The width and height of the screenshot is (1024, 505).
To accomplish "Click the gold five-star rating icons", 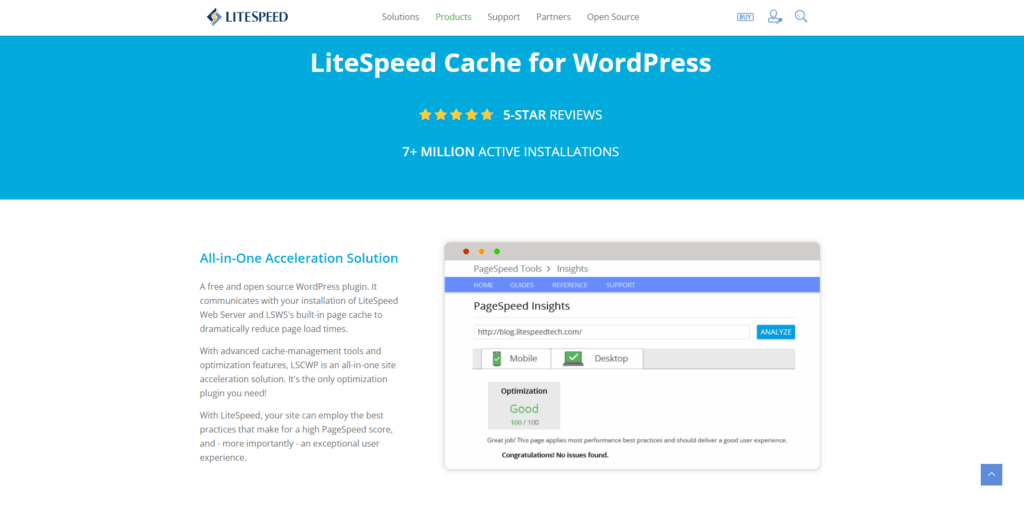I will point(456,115).
